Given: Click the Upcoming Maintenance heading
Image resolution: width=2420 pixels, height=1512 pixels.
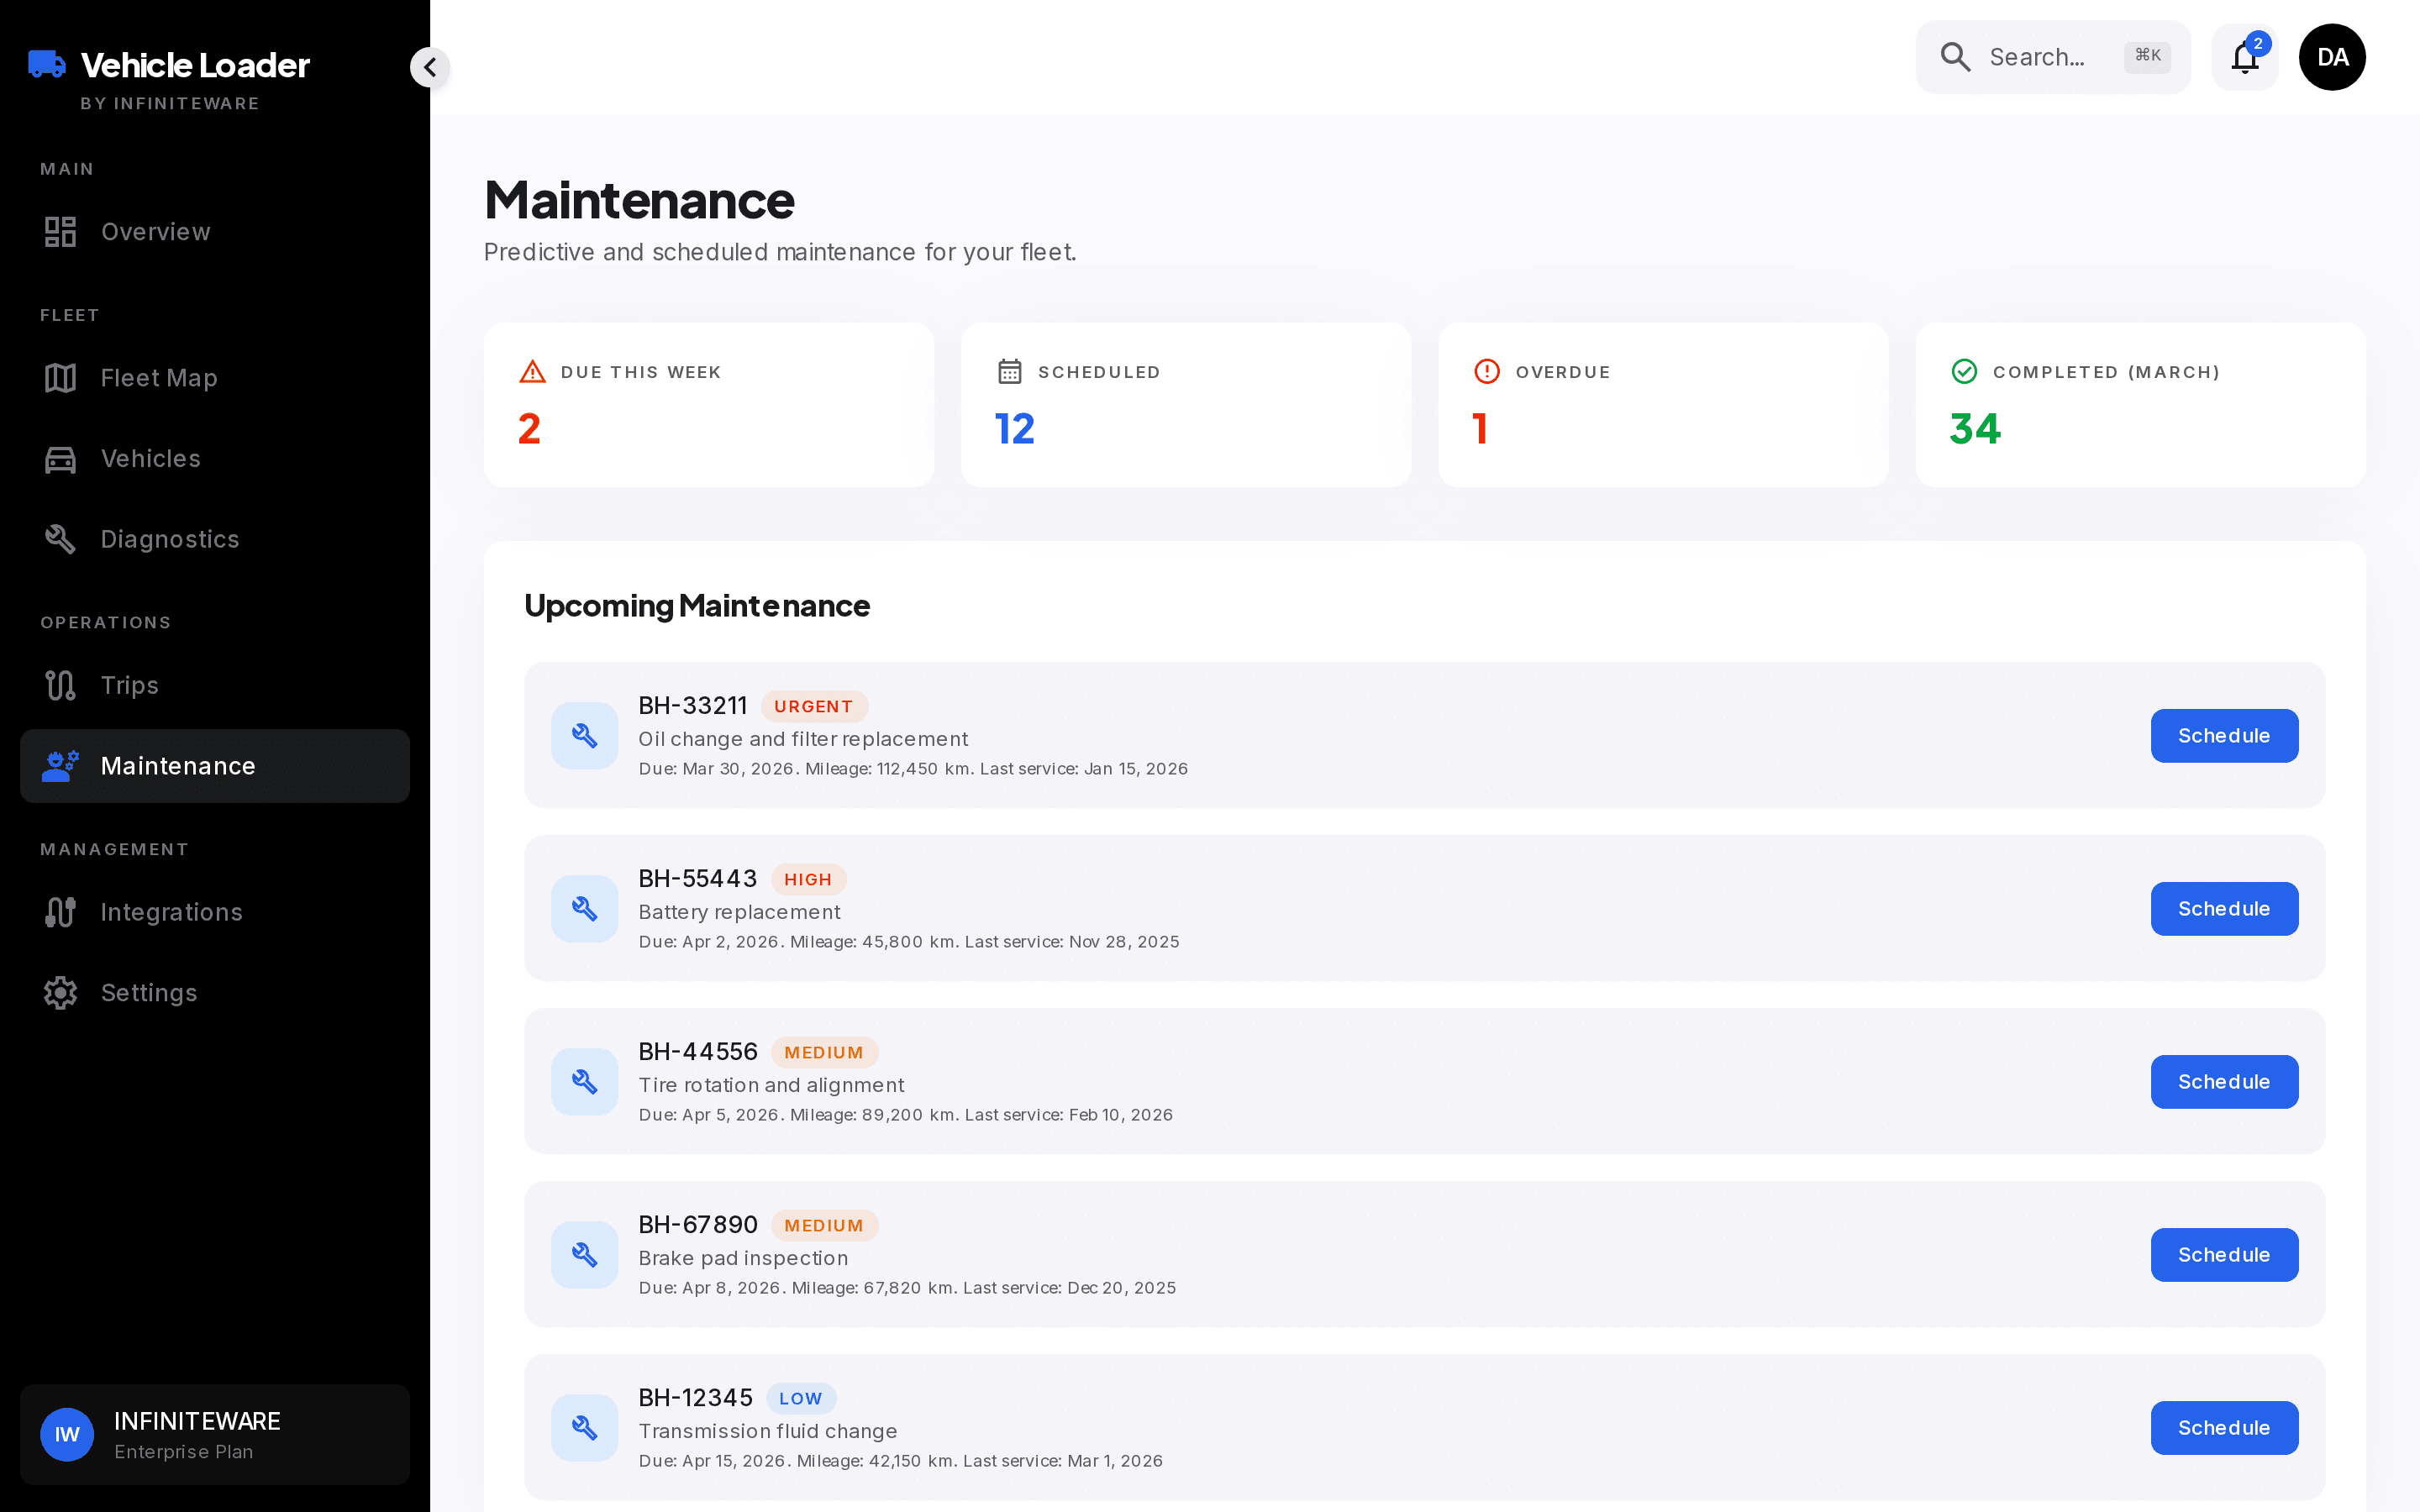Looking at the screenshot, I should click(697, 606).
